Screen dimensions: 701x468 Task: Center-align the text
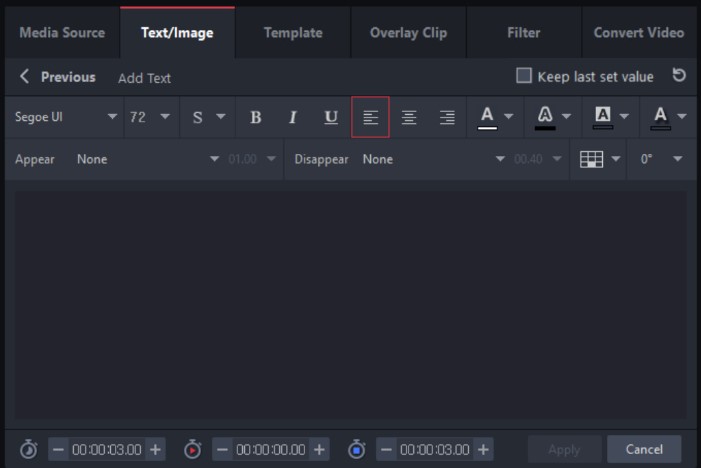click(409, 117)
